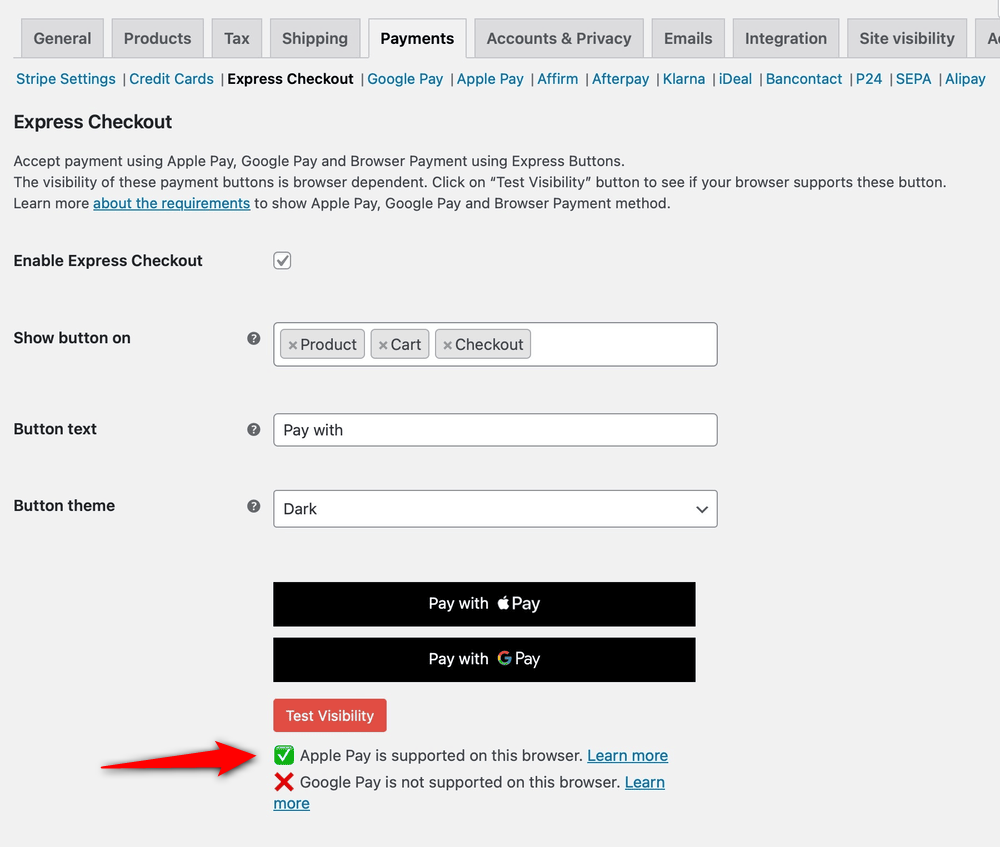1000x847 pixels.
Task: Open Affirm payment section
Action: [x=557, y=79]
